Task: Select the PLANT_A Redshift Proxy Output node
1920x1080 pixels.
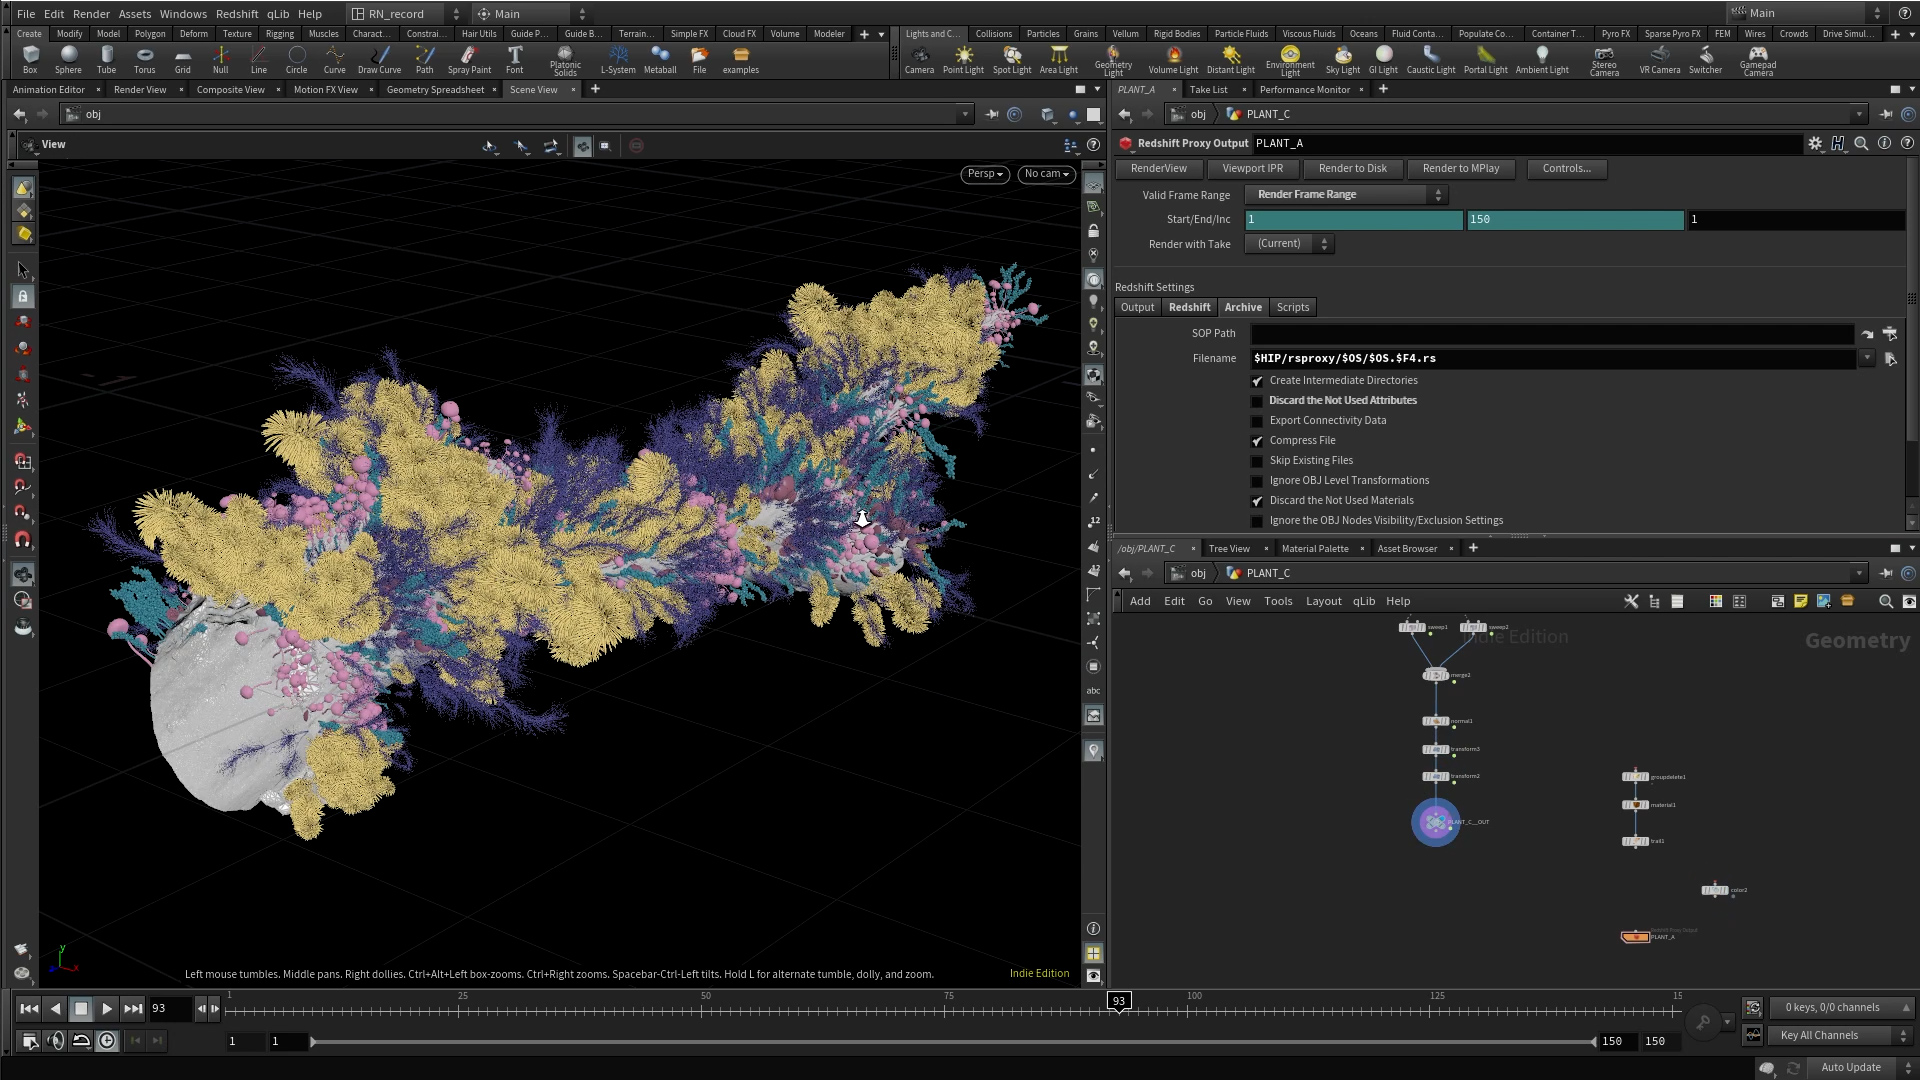Action: 1635,937
